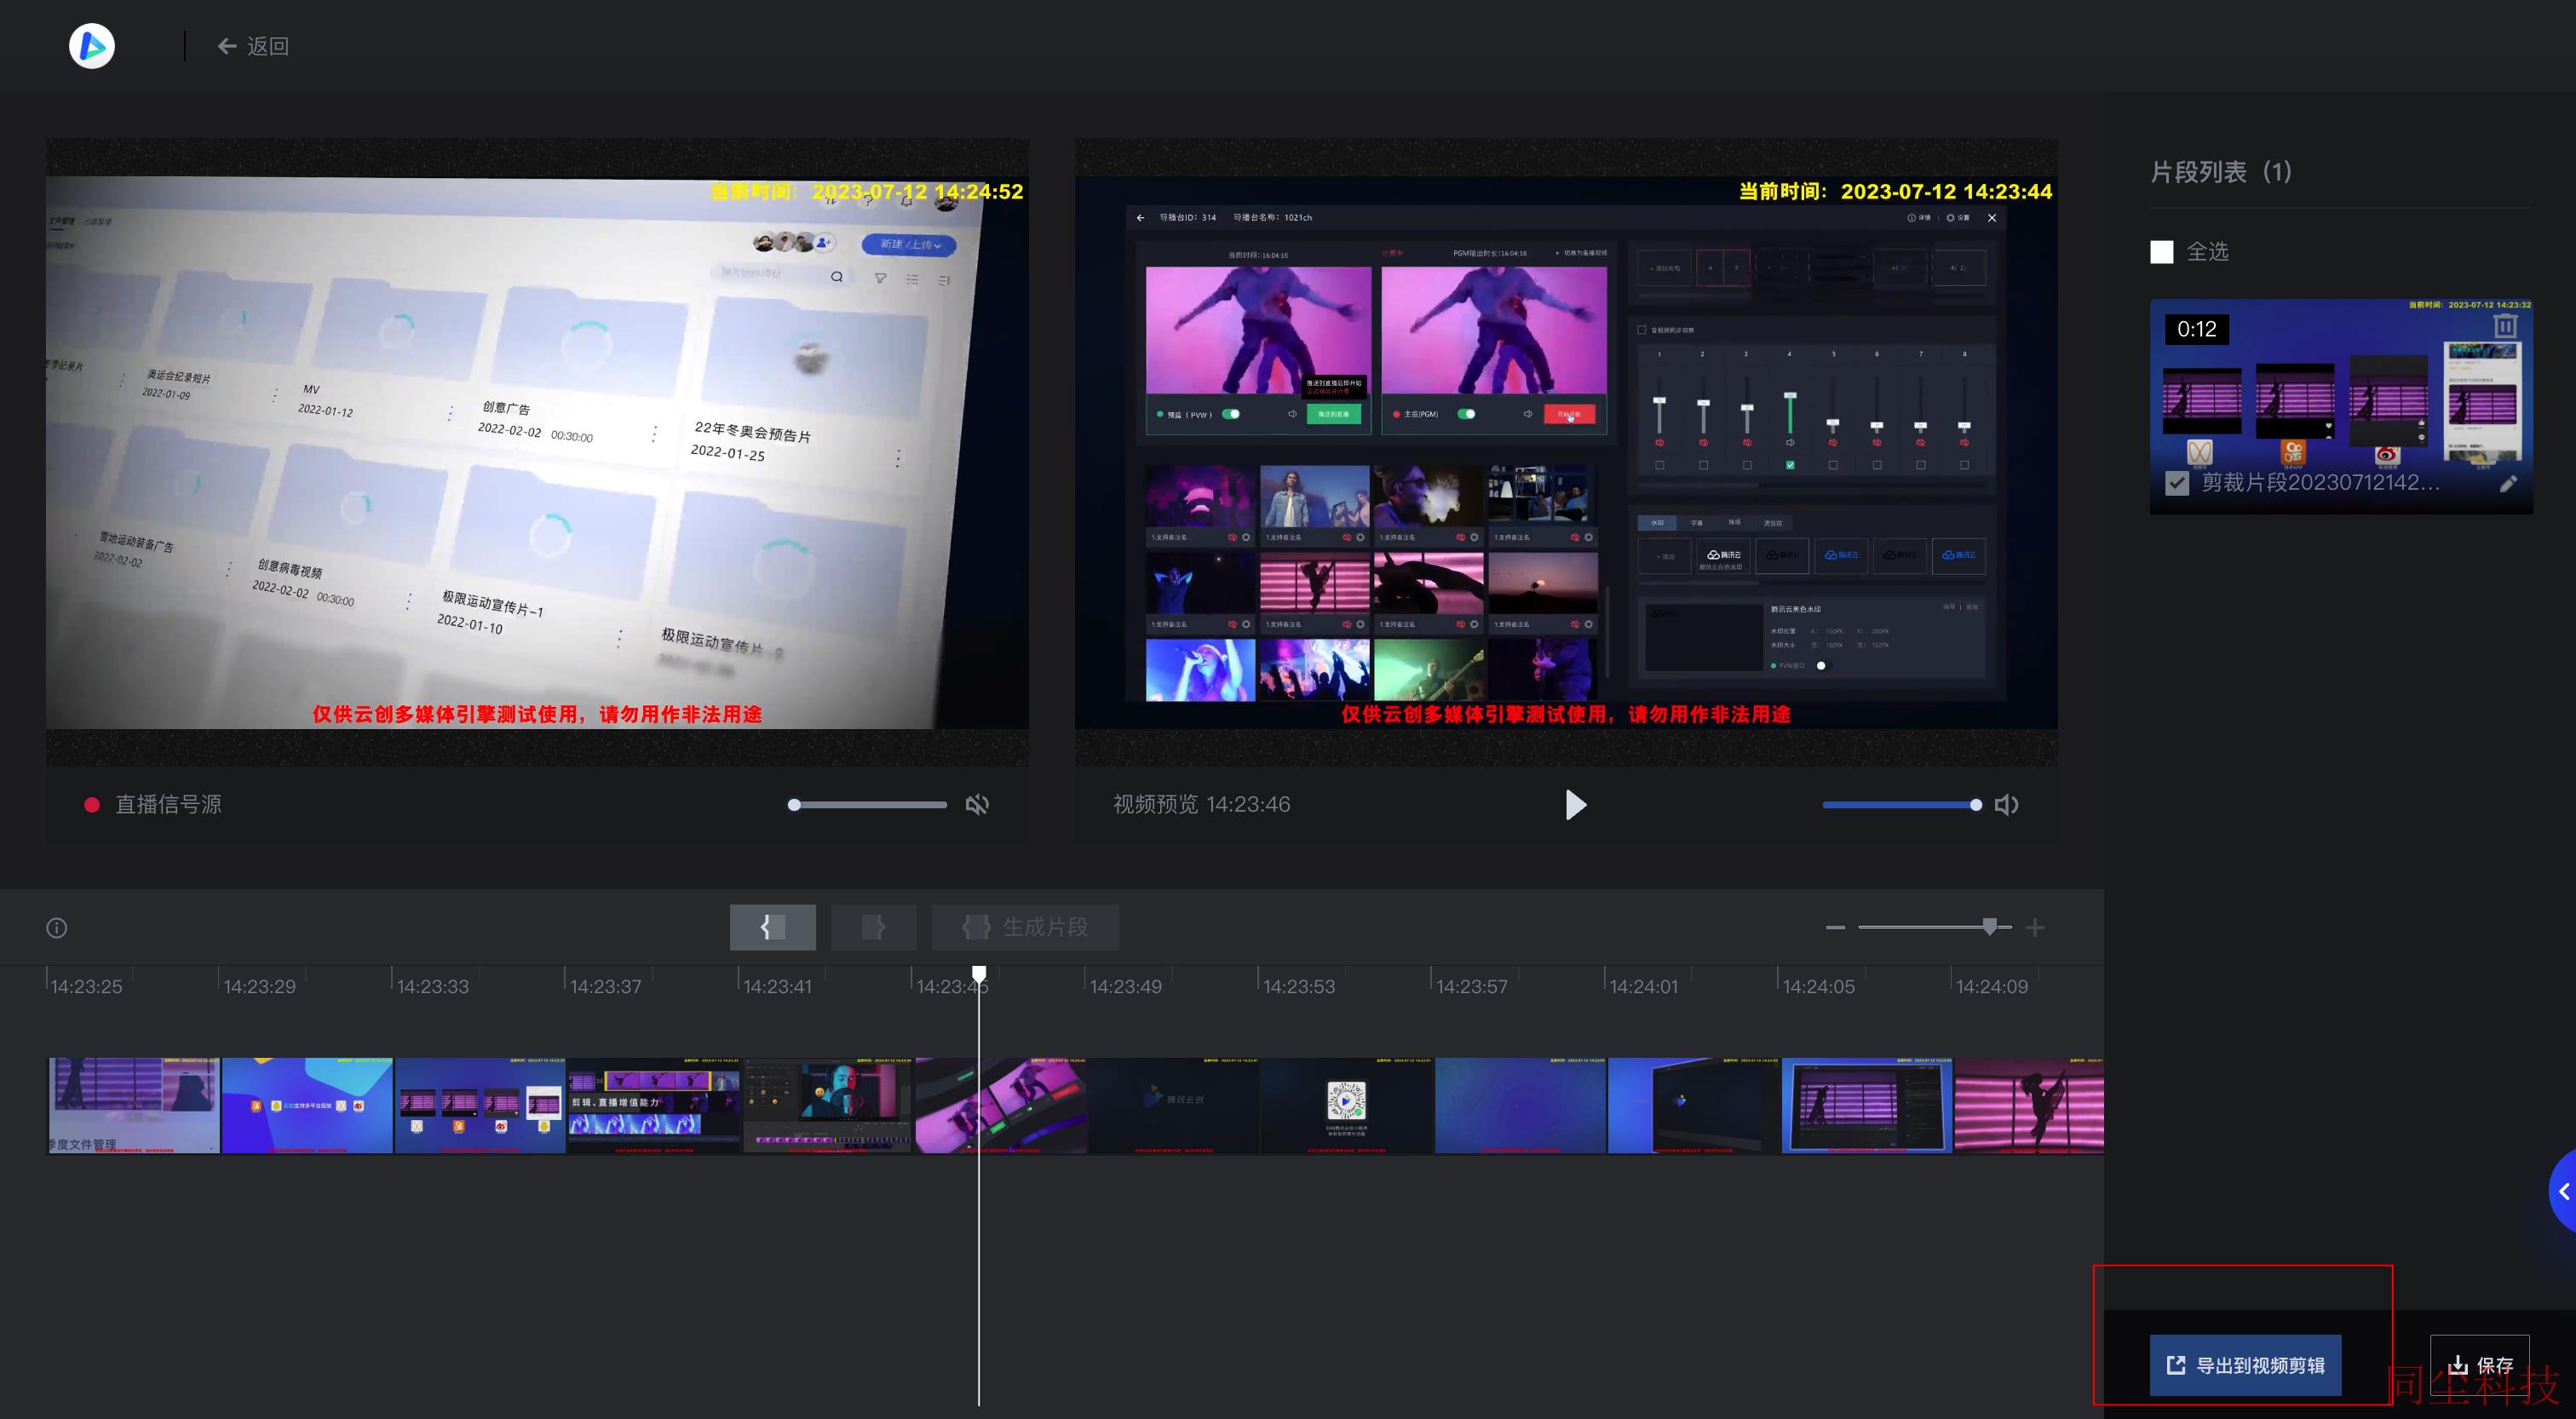Adjust the timeline zoom slider
The width and height of the screenshot is (2576, 1419).
[1934, 928]
